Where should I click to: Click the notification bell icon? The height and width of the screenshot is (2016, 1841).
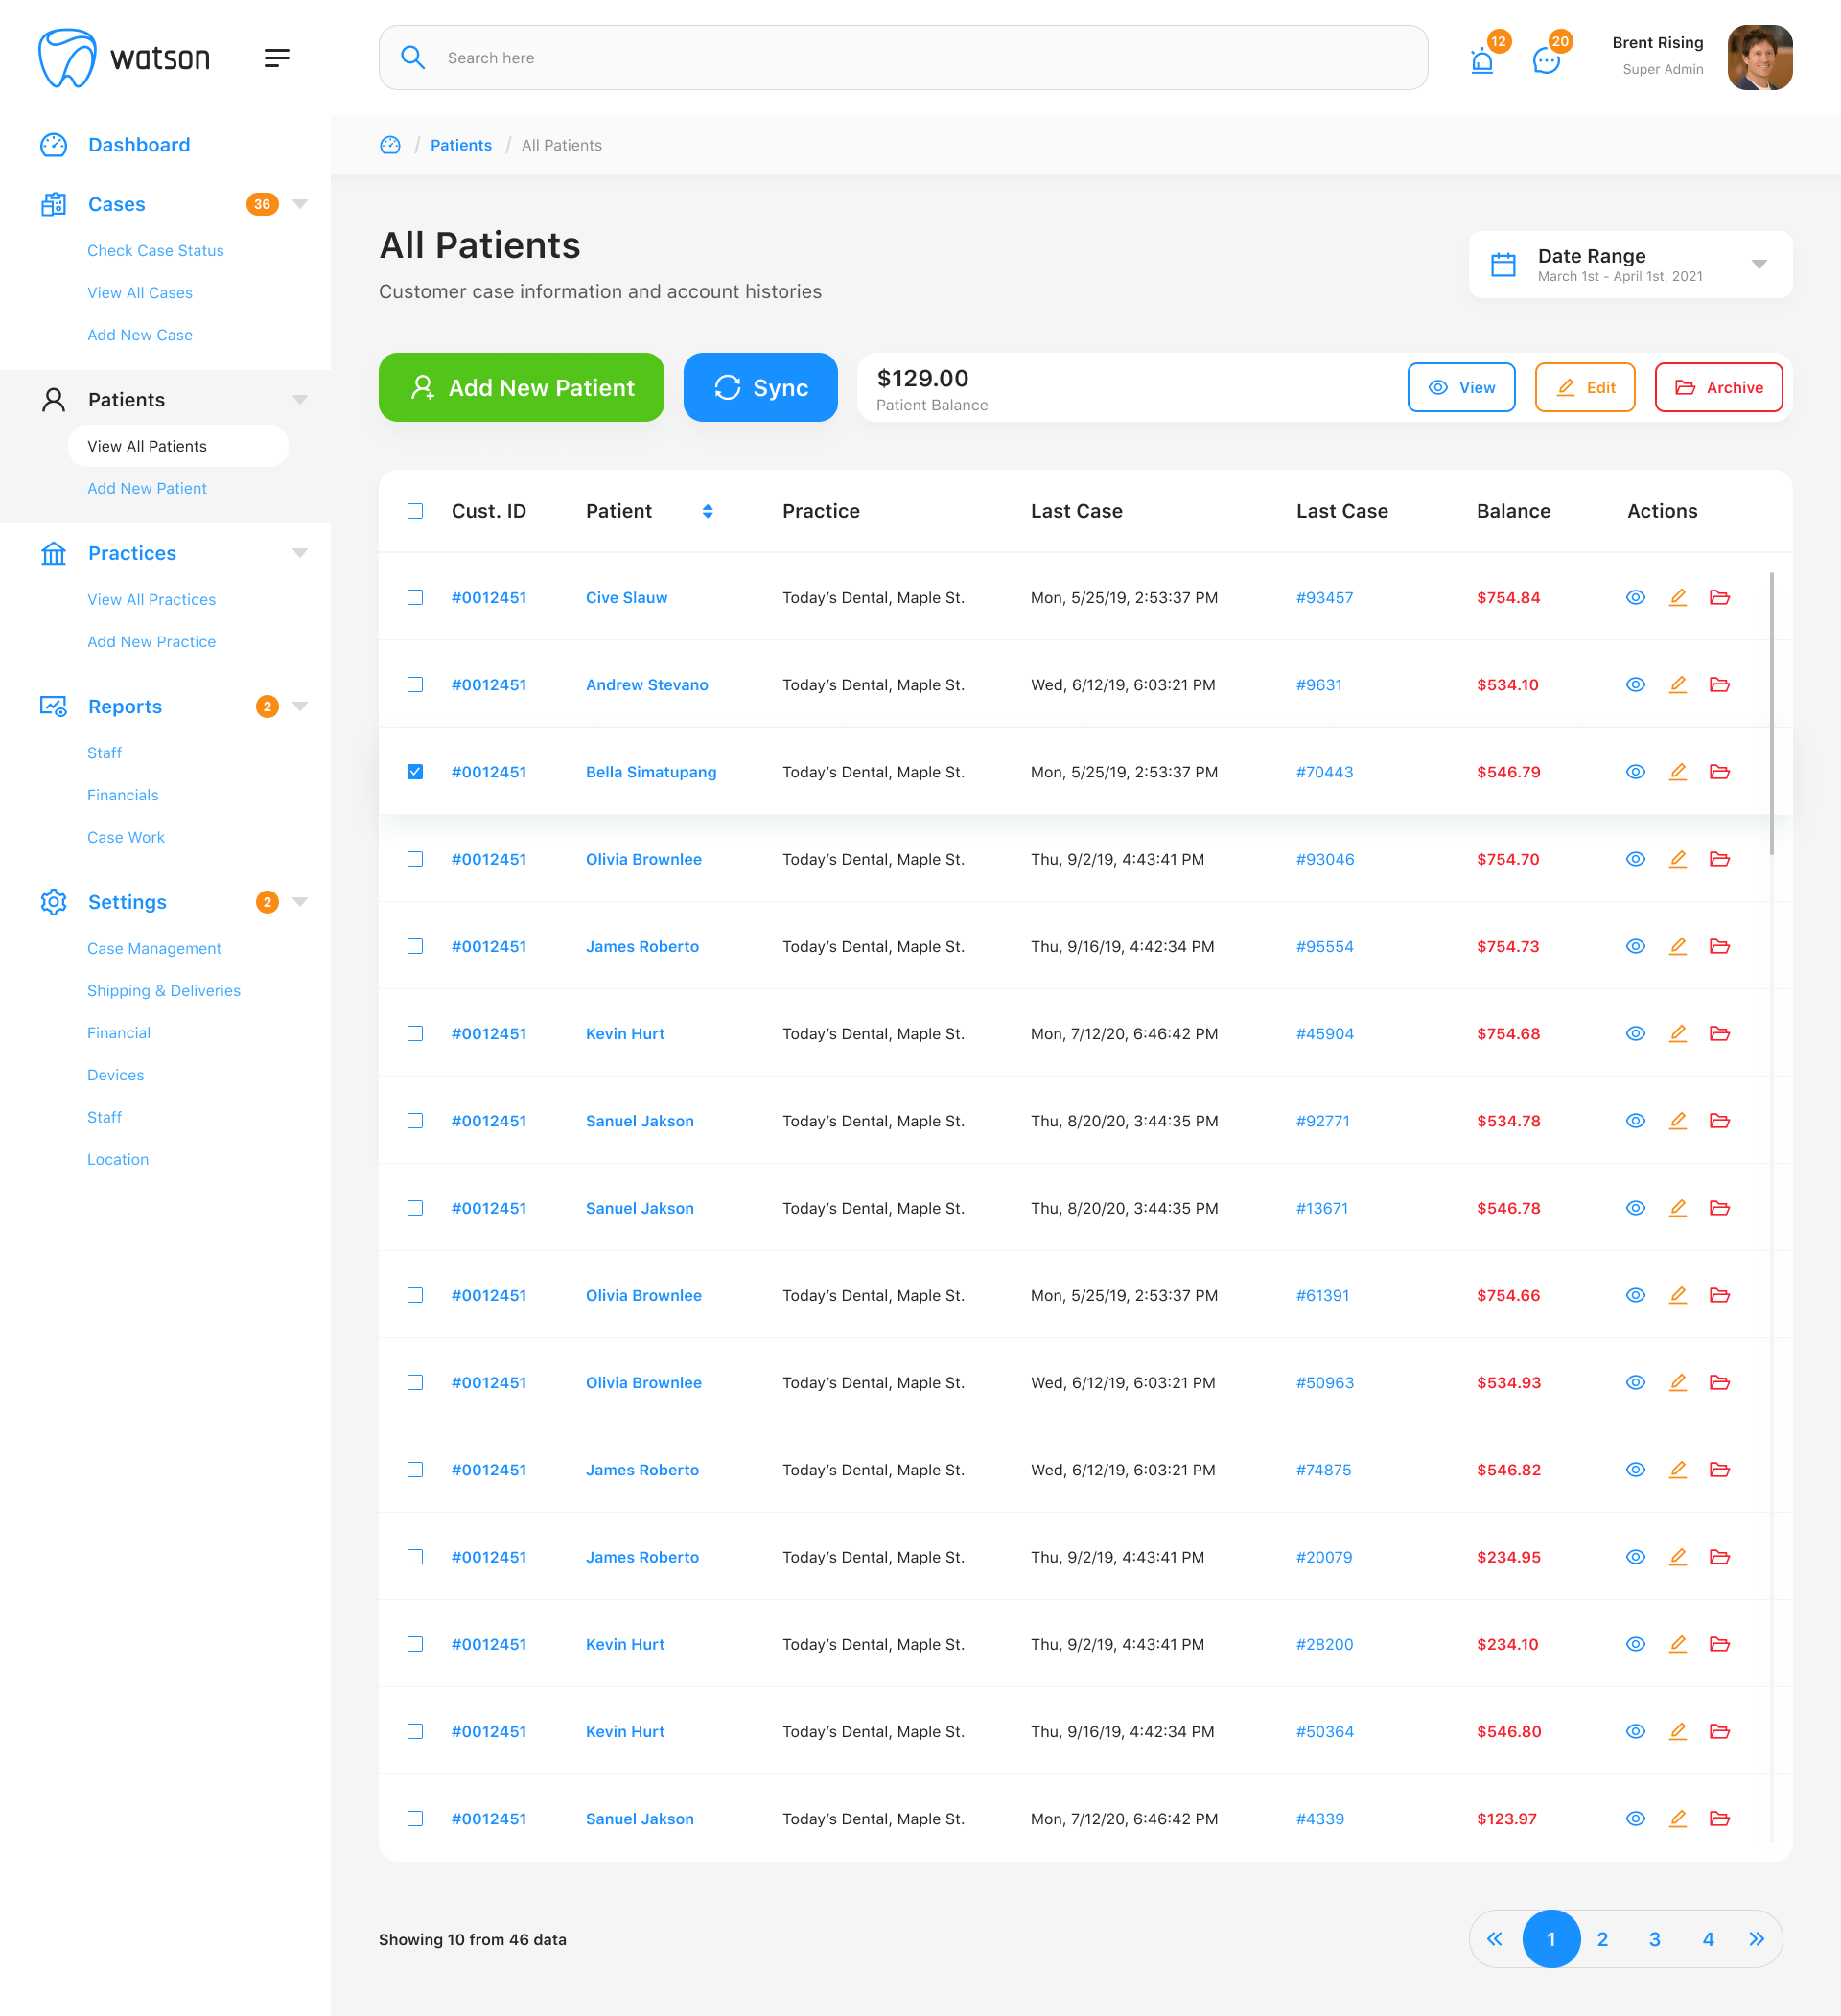tap(1482, 61)
